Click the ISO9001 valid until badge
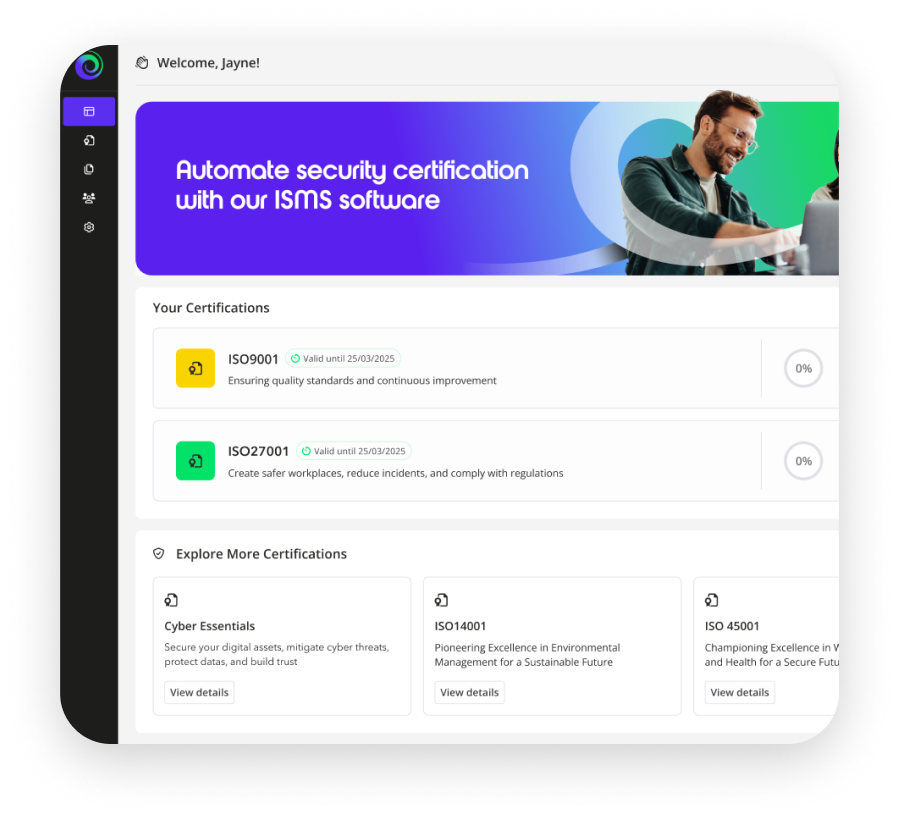The width and height of the screenshot is (899, 819). tap(343, 358)
